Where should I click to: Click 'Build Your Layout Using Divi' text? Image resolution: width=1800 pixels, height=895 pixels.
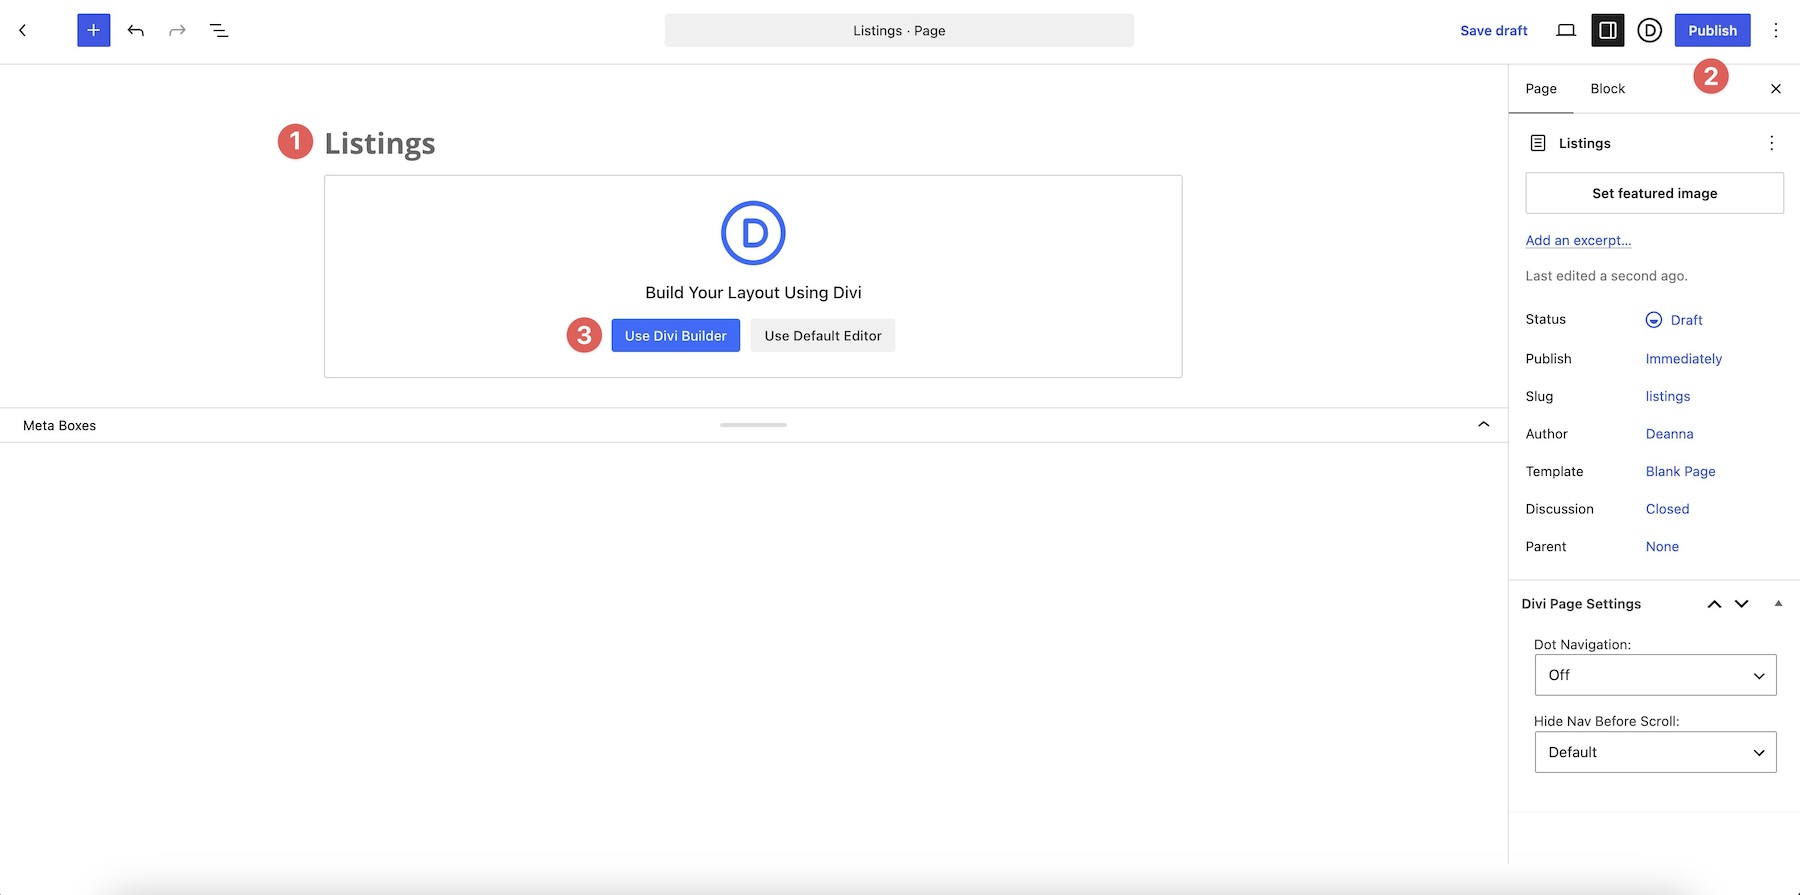(753, 292)
